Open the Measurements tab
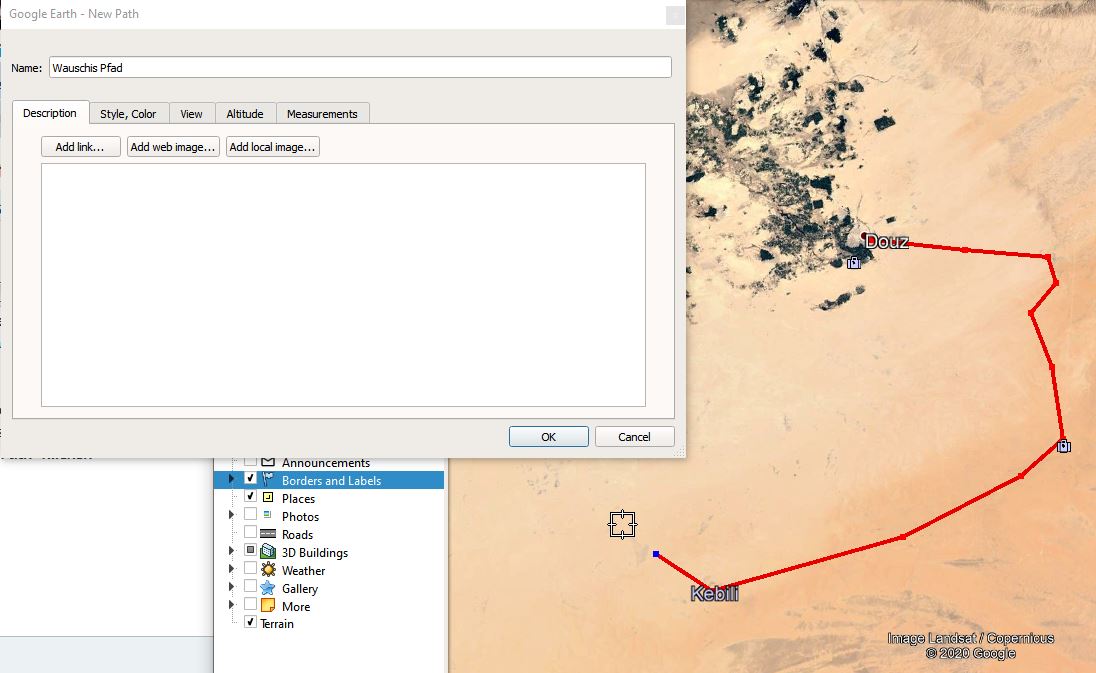Screen dimensions: 1096x673 point(322,114)
